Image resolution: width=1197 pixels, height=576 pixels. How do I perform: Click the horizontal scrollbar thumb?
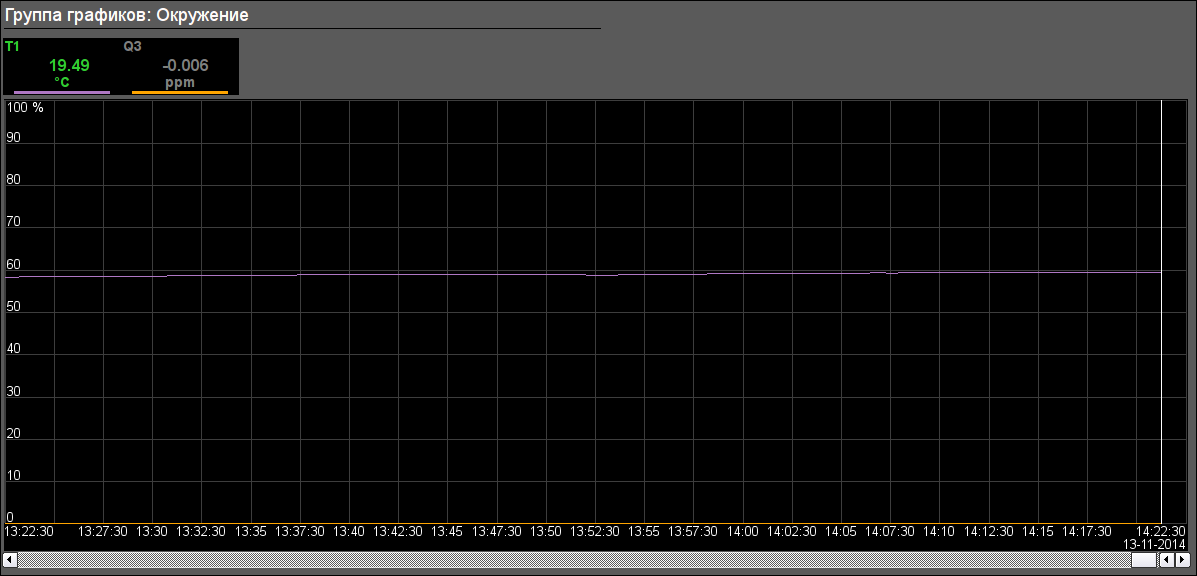pos(1144,560)
